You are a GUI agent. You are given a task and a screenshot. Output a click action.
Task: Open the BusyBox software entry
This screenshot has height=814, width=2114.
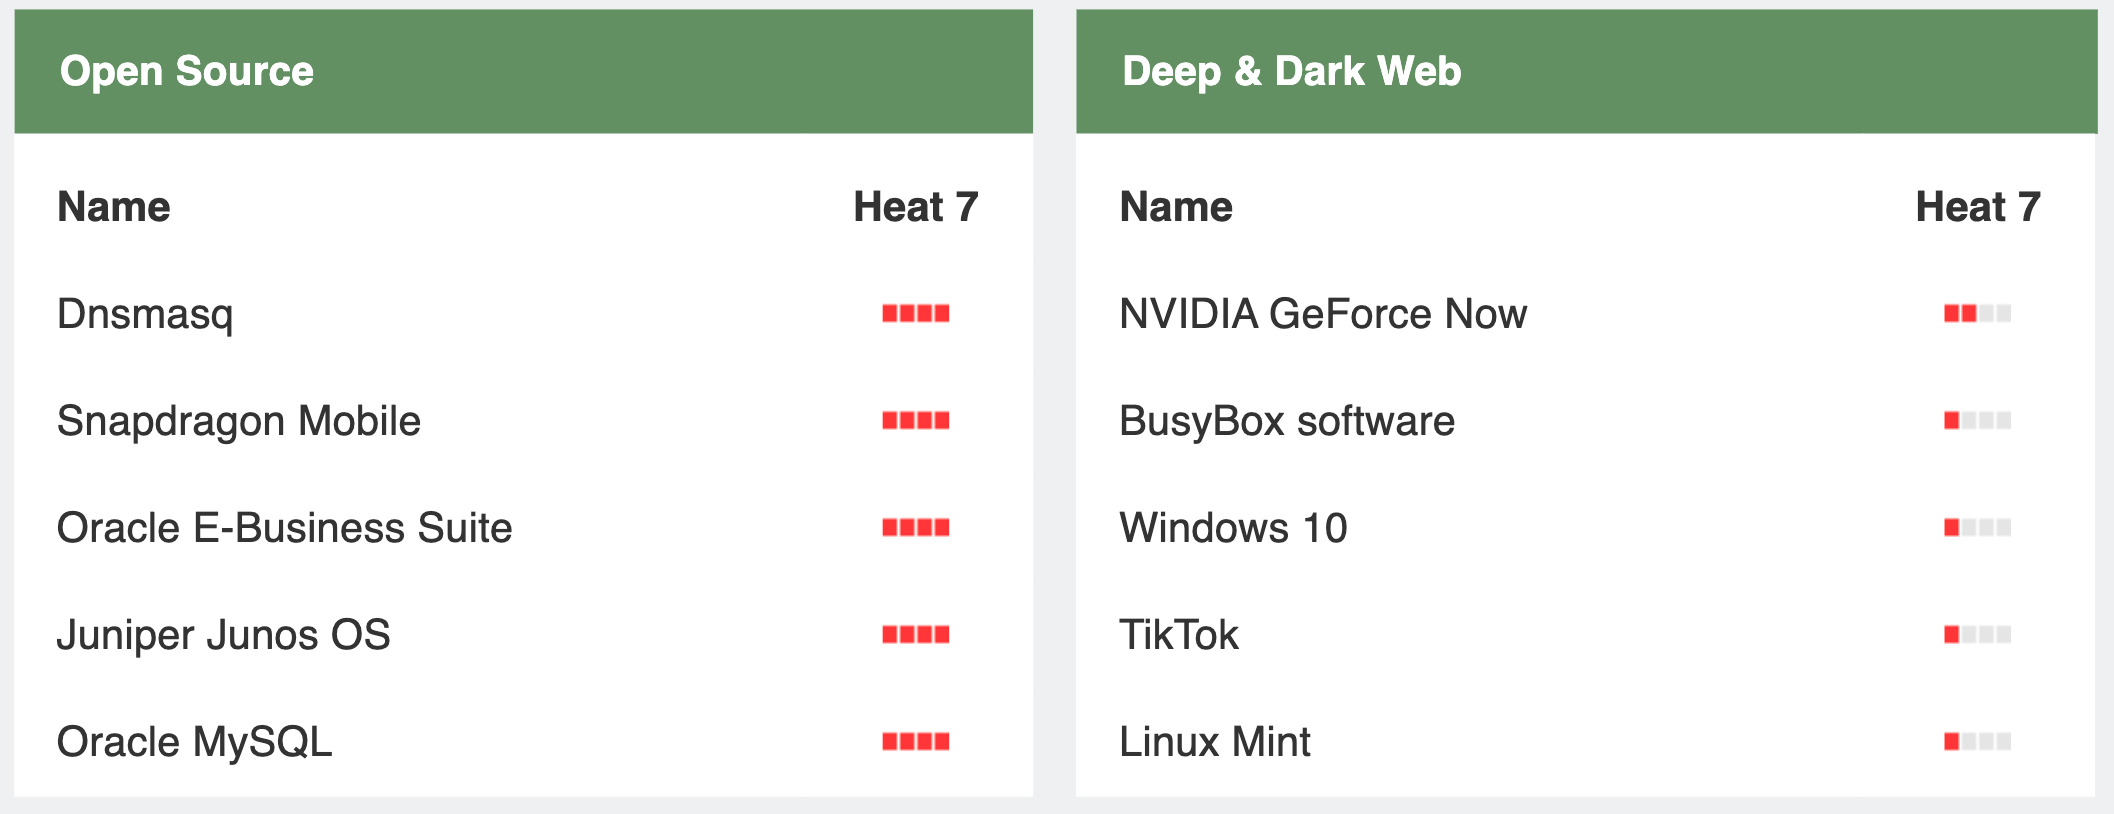[1287, 421]
